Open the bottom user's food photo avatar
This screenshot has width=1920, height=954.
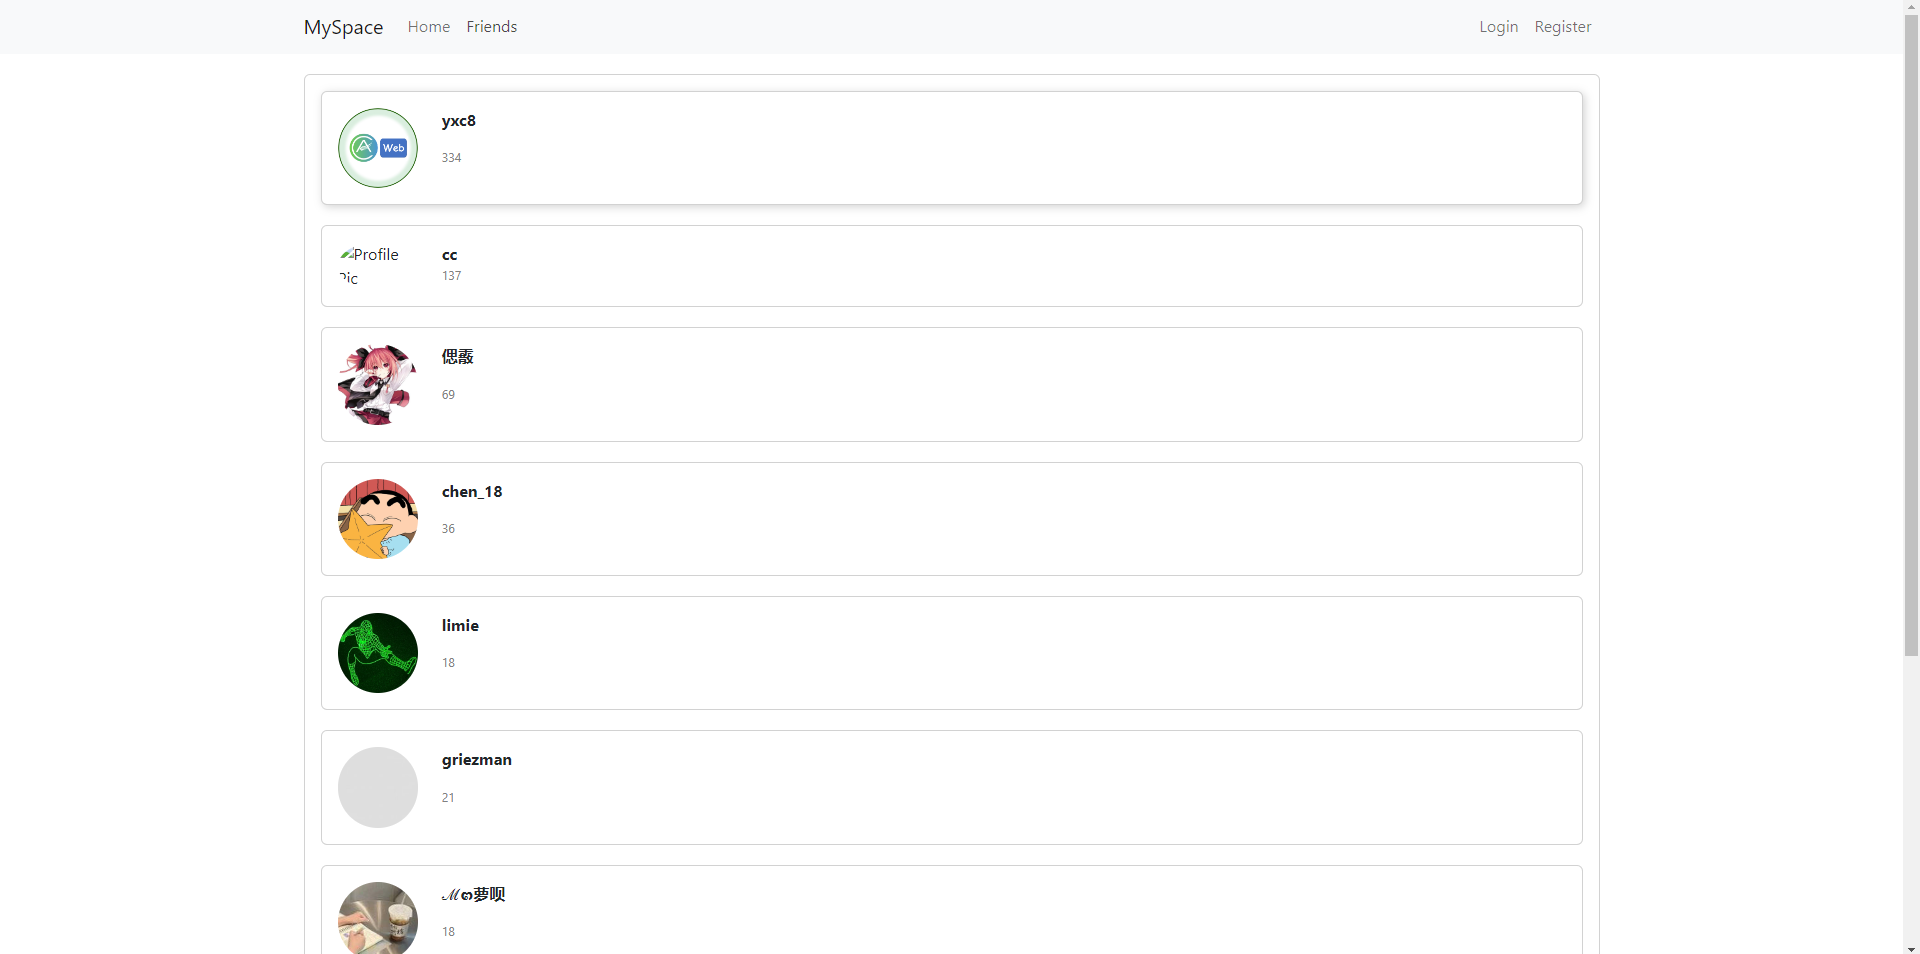click(x=377, y=918)
